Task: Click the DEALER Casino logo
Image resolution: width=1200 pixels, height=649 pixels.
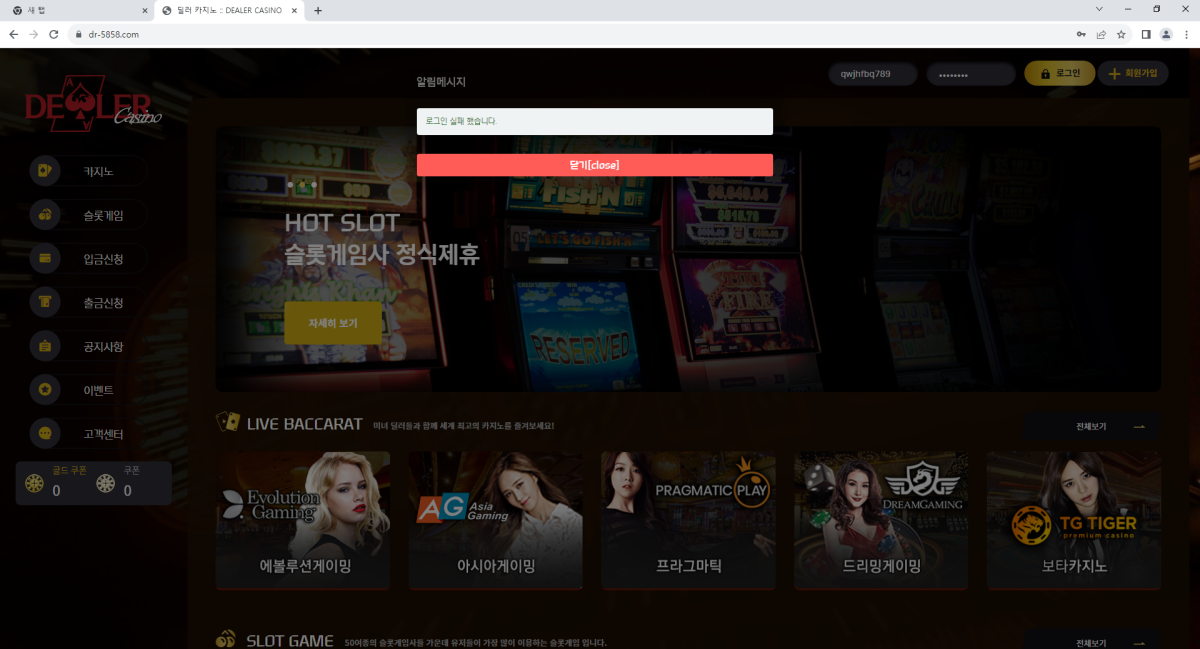Action: pos(93,105)
